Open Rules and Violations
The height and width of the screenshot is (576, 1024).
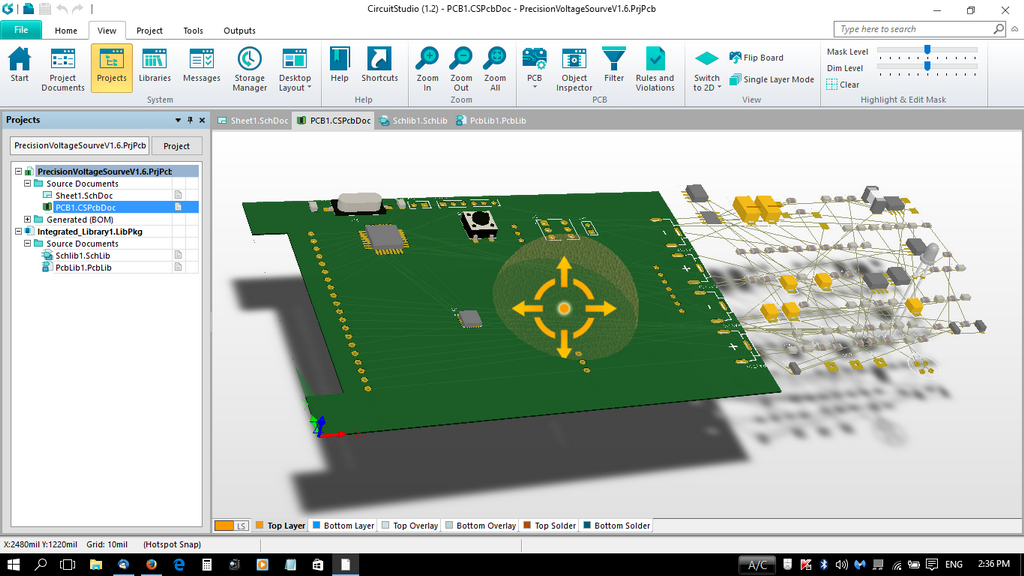pyautogui.click(x=655, y=69)
